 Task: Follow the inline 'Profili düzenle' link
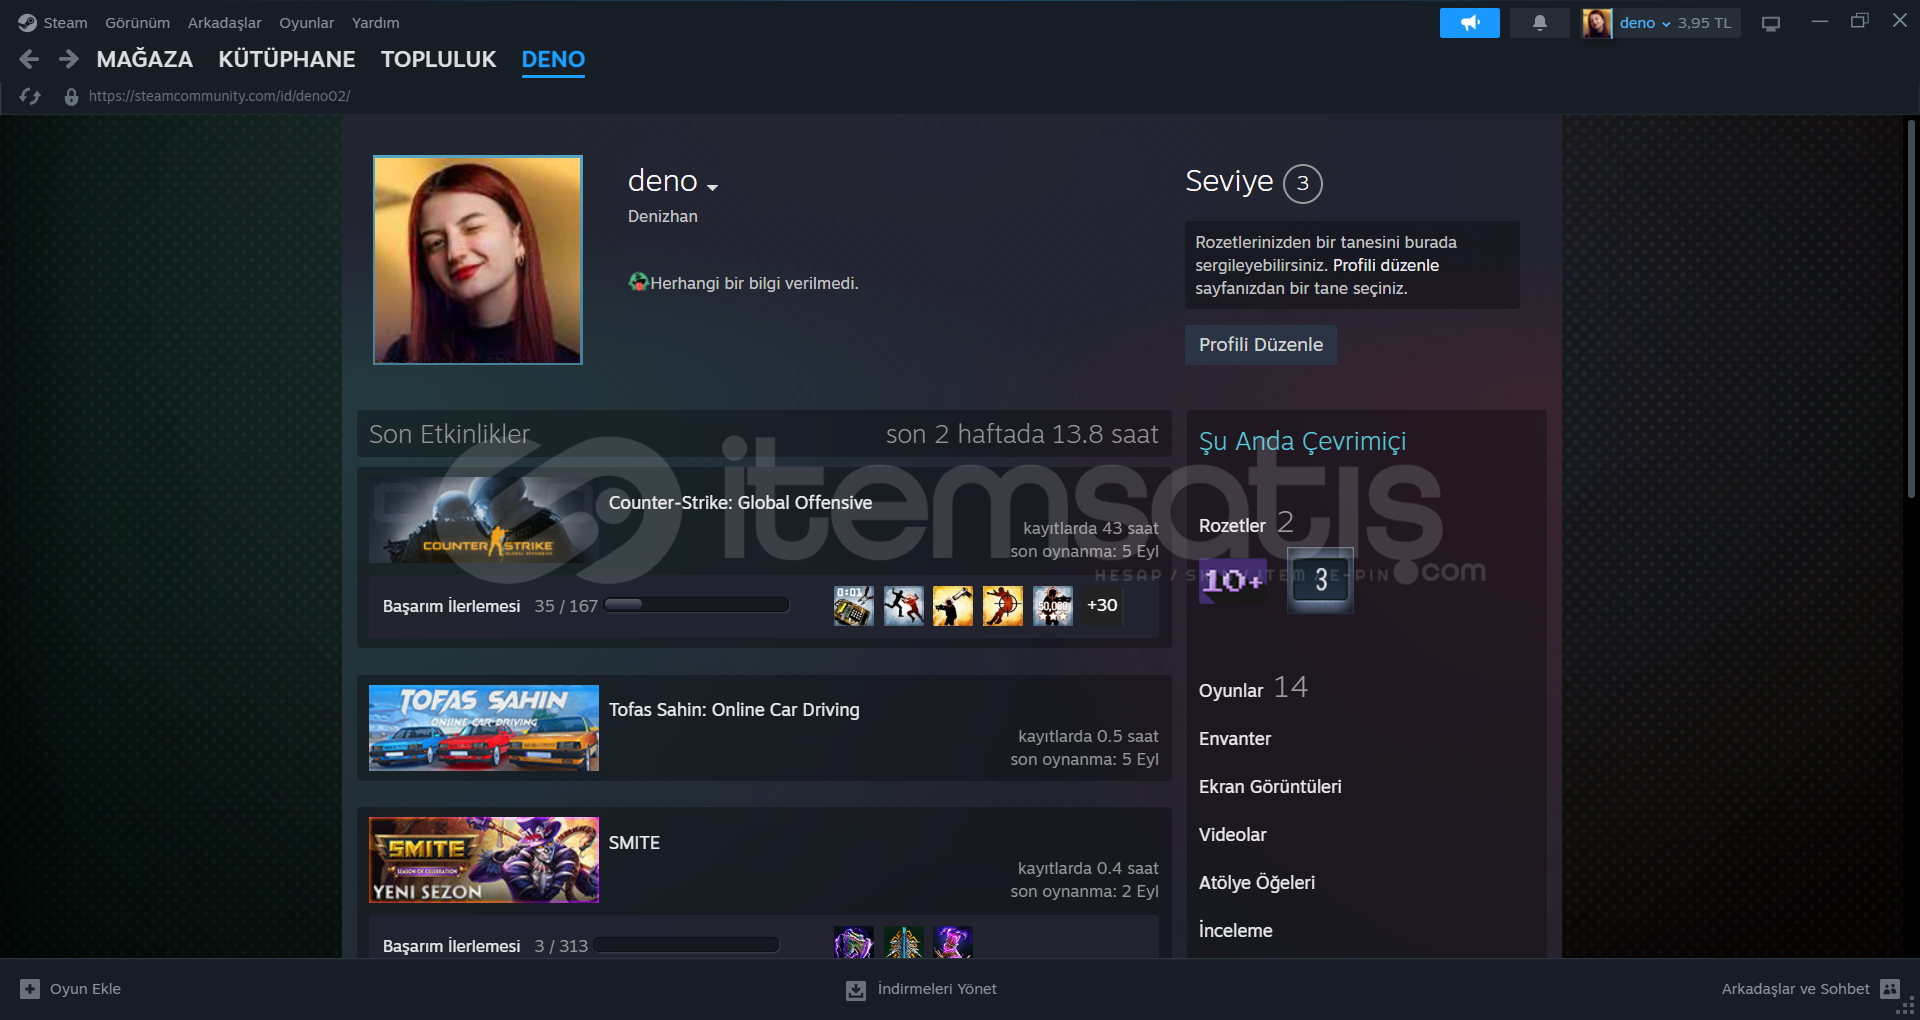point(1386,265)
